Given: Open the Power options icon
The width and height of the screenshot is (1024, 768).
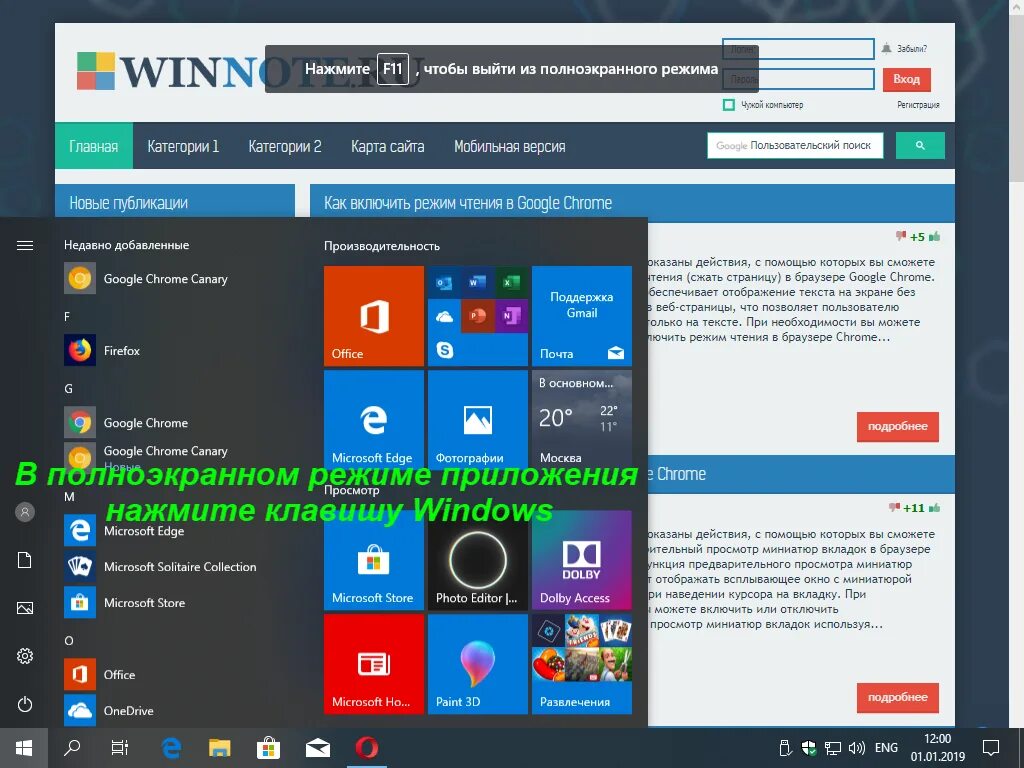Looking at the screenshot, I should coord(25,704).
